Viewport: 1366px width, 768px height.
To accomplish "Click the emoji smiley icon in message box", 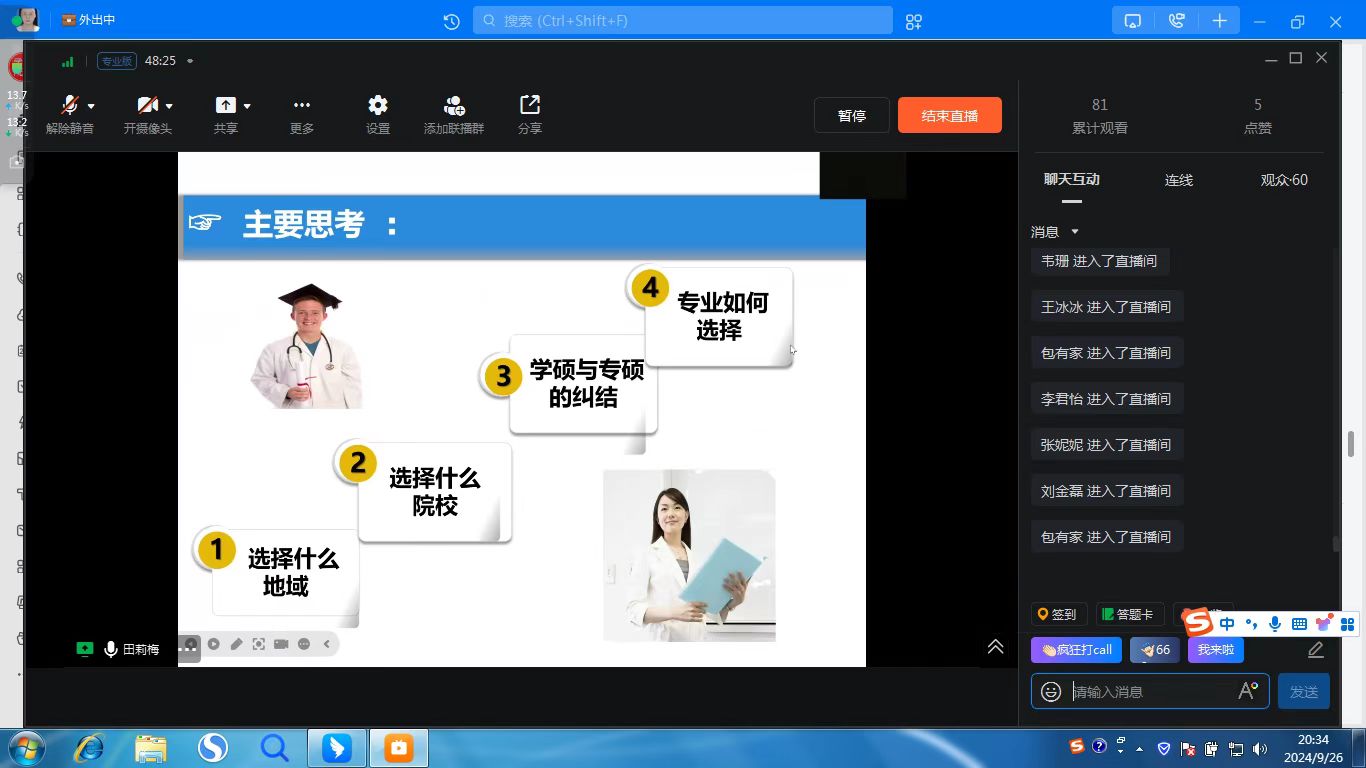I will click(1051, 691).
